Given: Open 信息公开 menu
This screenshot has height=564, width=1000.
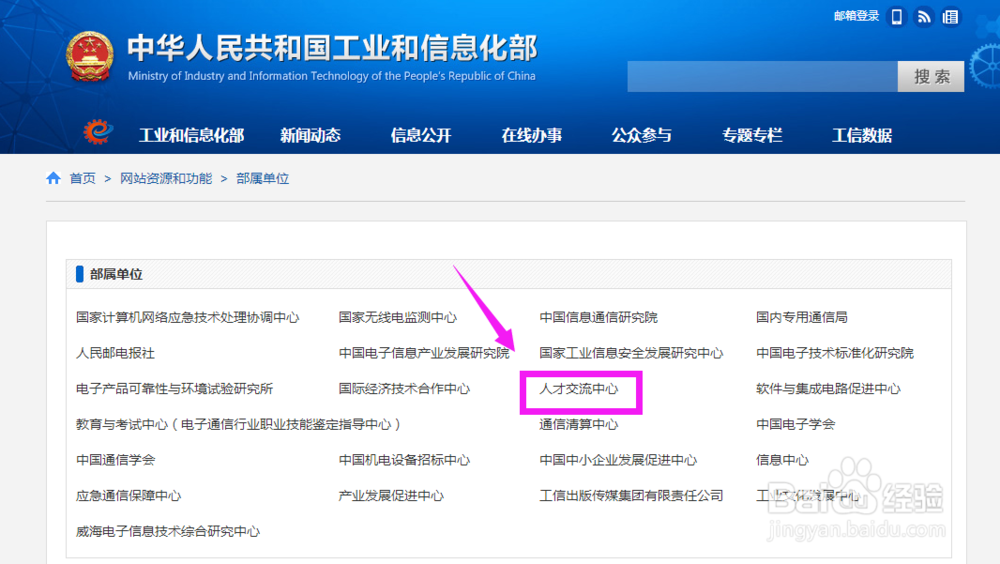Looking at the screenshot, I should pos(421,135).
